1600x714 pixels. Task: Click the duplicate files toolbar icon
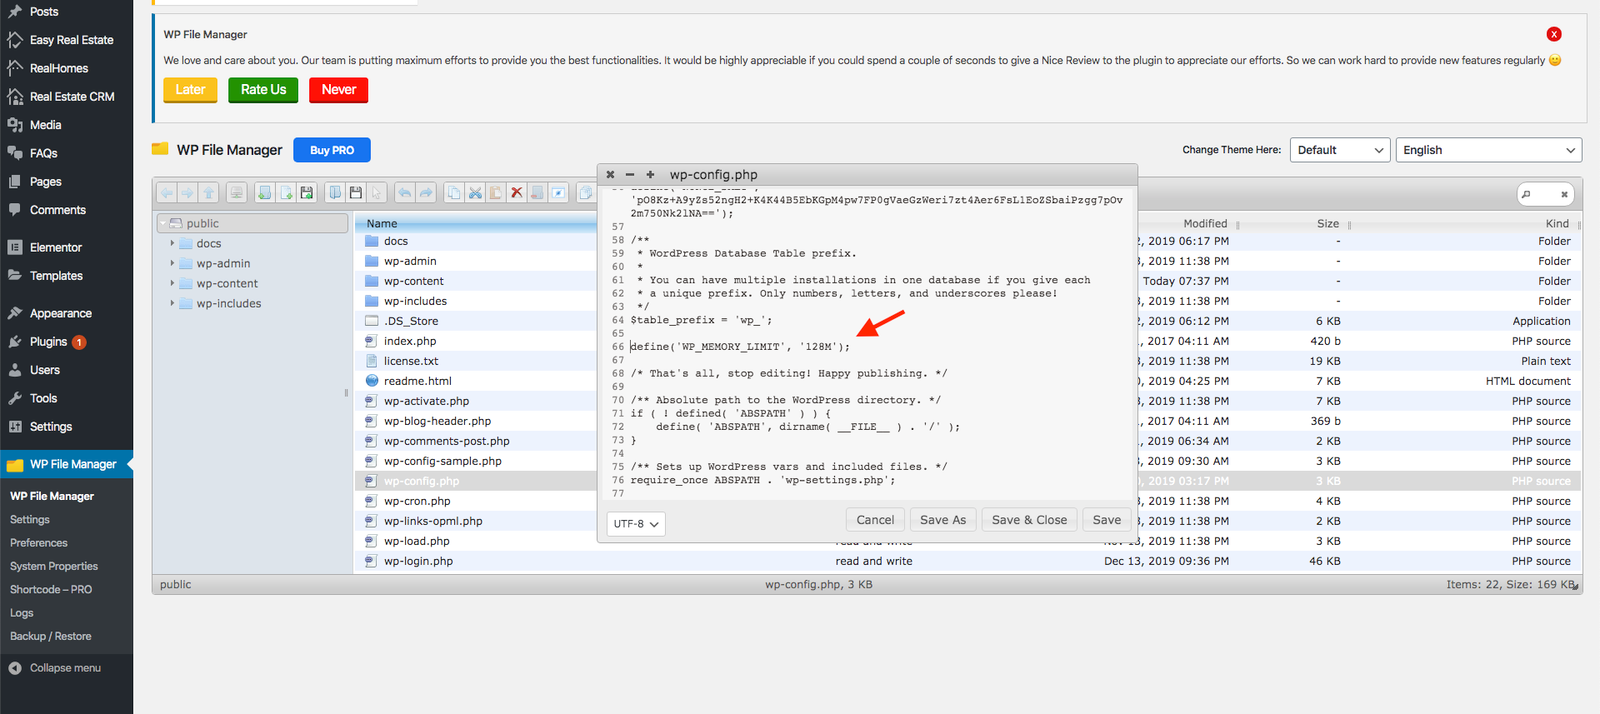point(586,192)
